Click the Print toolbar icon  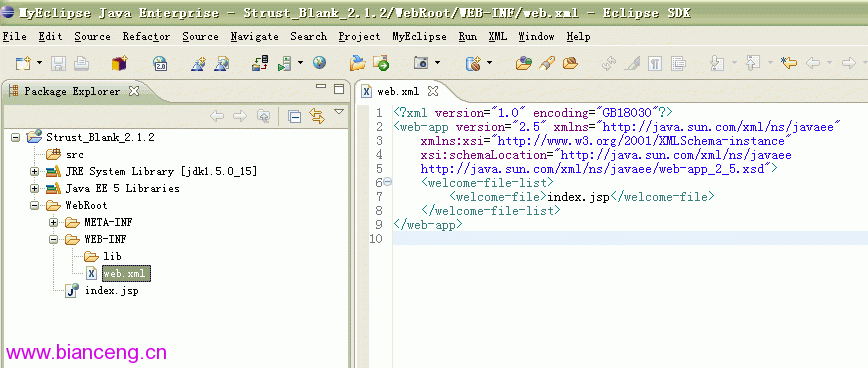tap(82, 64)
